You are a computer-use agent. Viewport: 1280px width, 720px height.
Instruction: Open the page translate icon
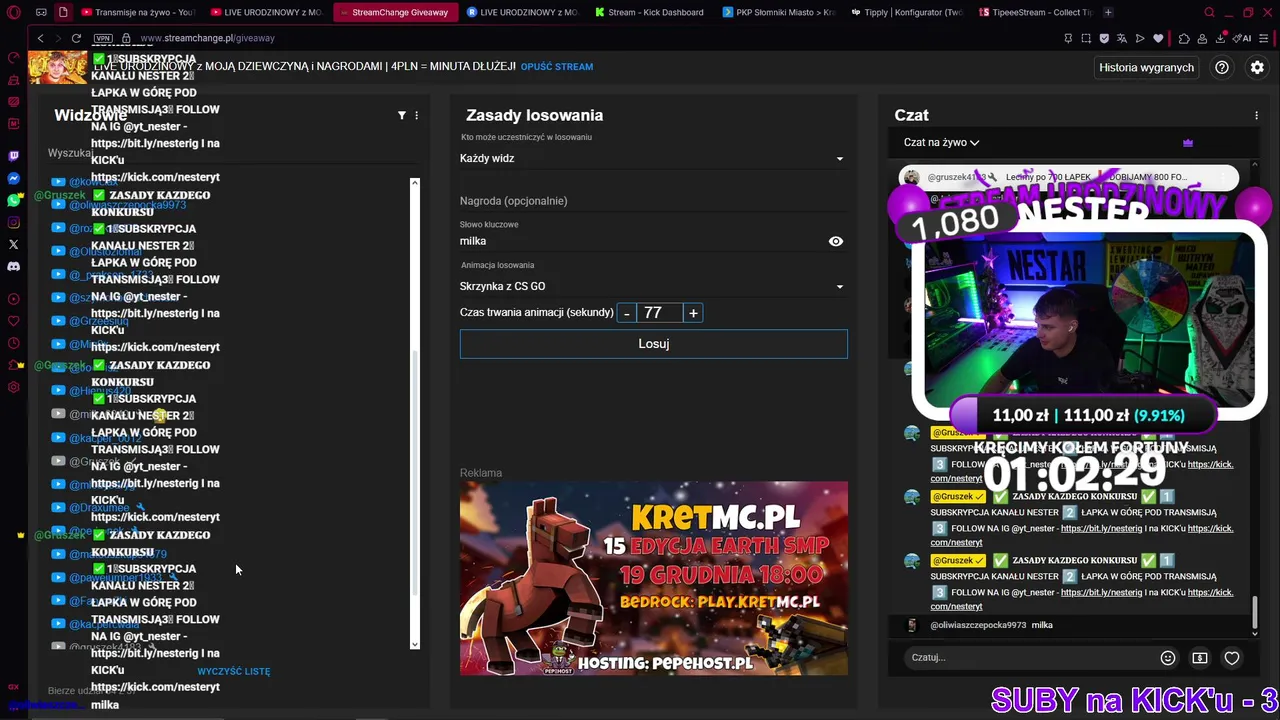1122,38
